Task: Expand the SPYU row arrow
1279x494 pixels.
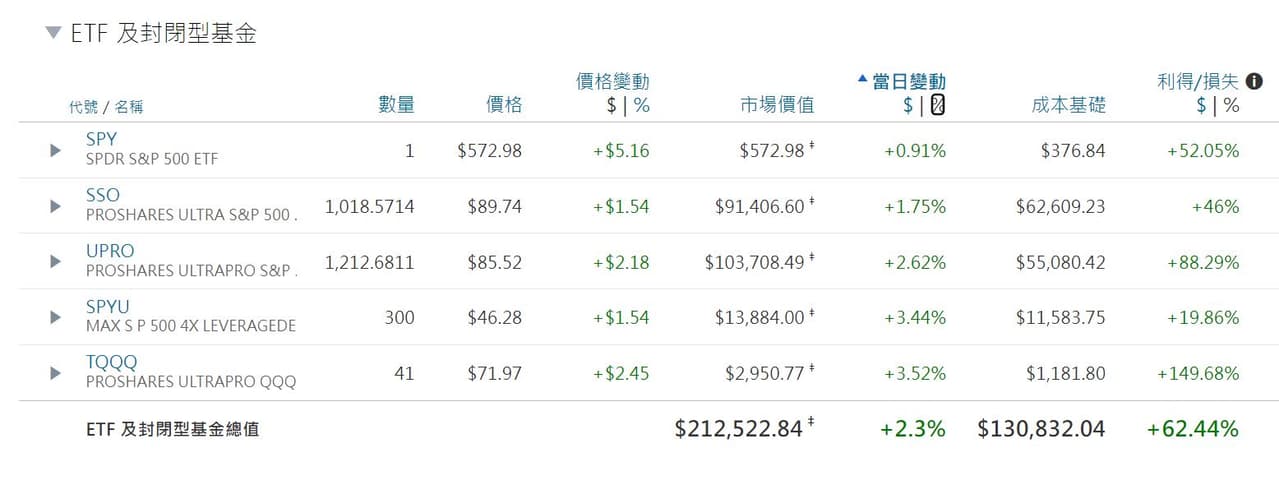Action: [56, 317]
